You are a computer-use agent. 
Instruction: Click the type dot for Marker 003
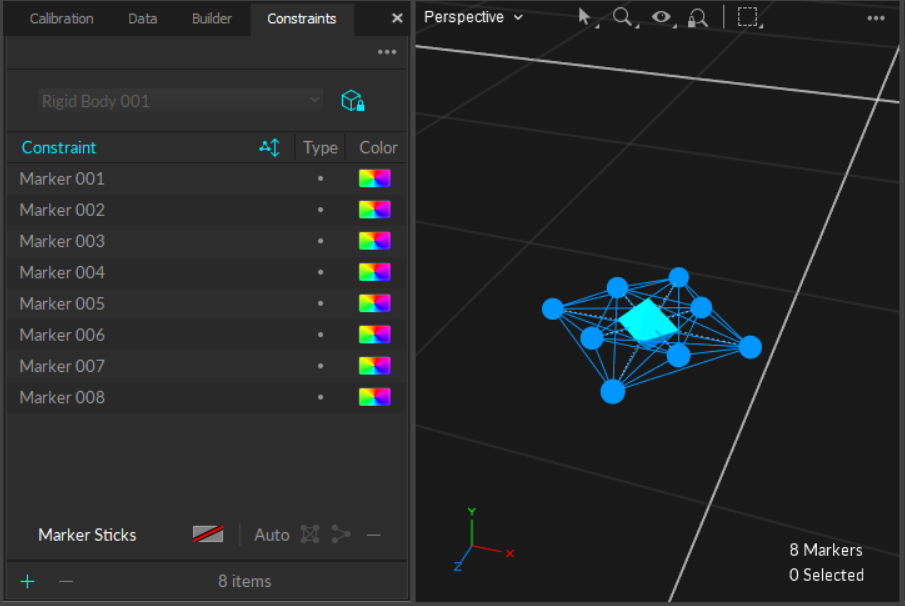click(320, 241)
